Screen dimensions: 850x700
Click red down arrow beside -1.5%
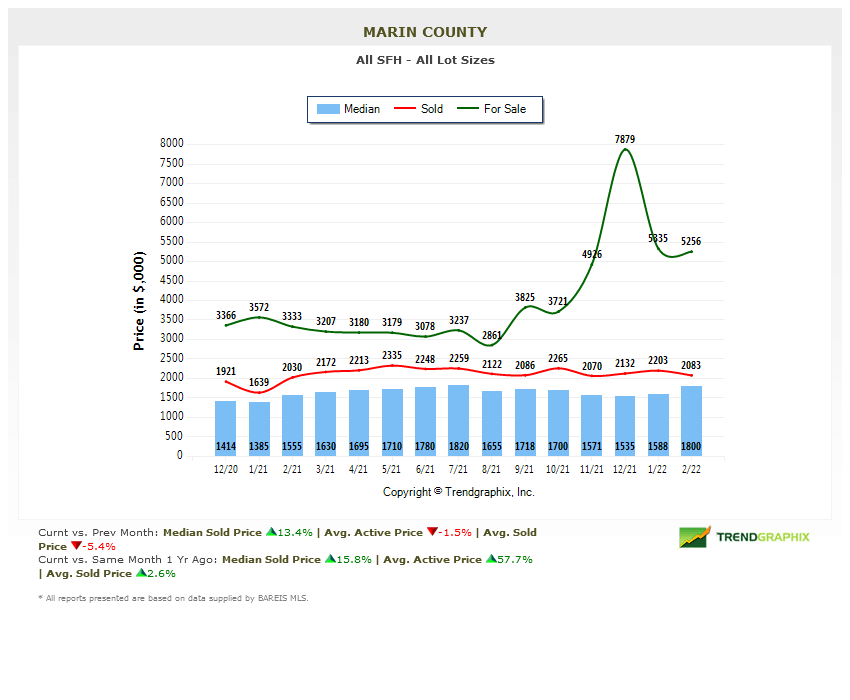coord(431,533)
